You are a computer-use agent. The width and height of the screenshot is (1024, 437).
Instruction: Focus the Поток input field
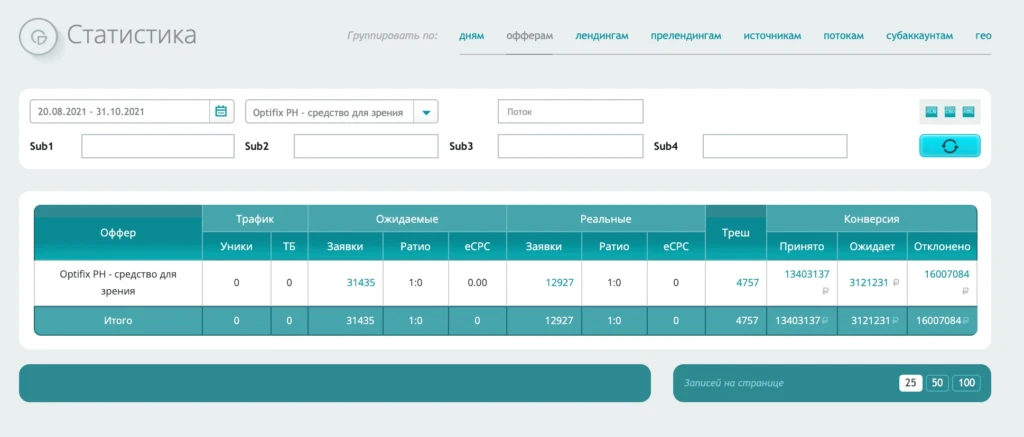(570, 112)
